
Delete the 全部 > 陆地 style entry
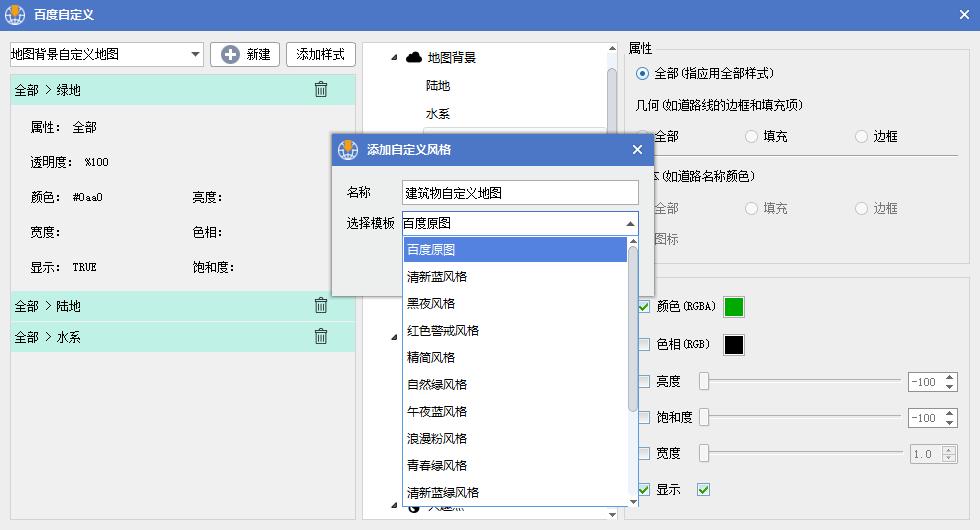321,305
